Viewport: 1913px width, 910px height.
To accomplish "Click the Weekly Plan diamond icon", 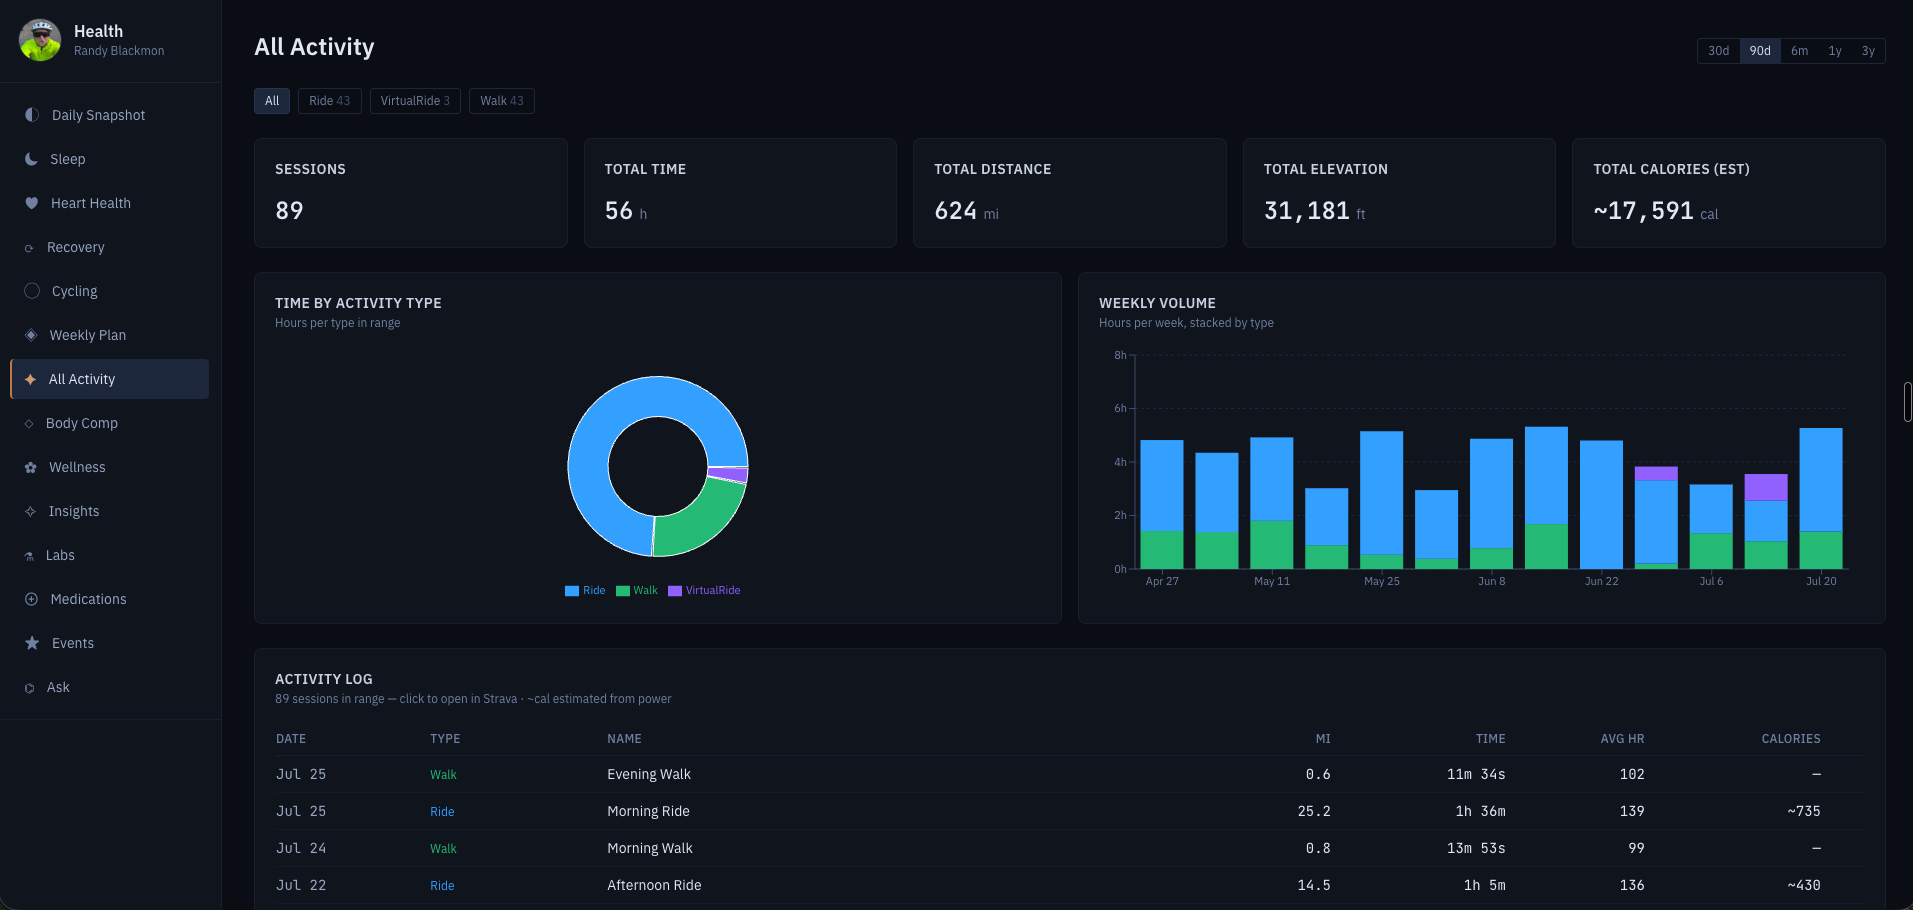I will click(x=31, y=335).
